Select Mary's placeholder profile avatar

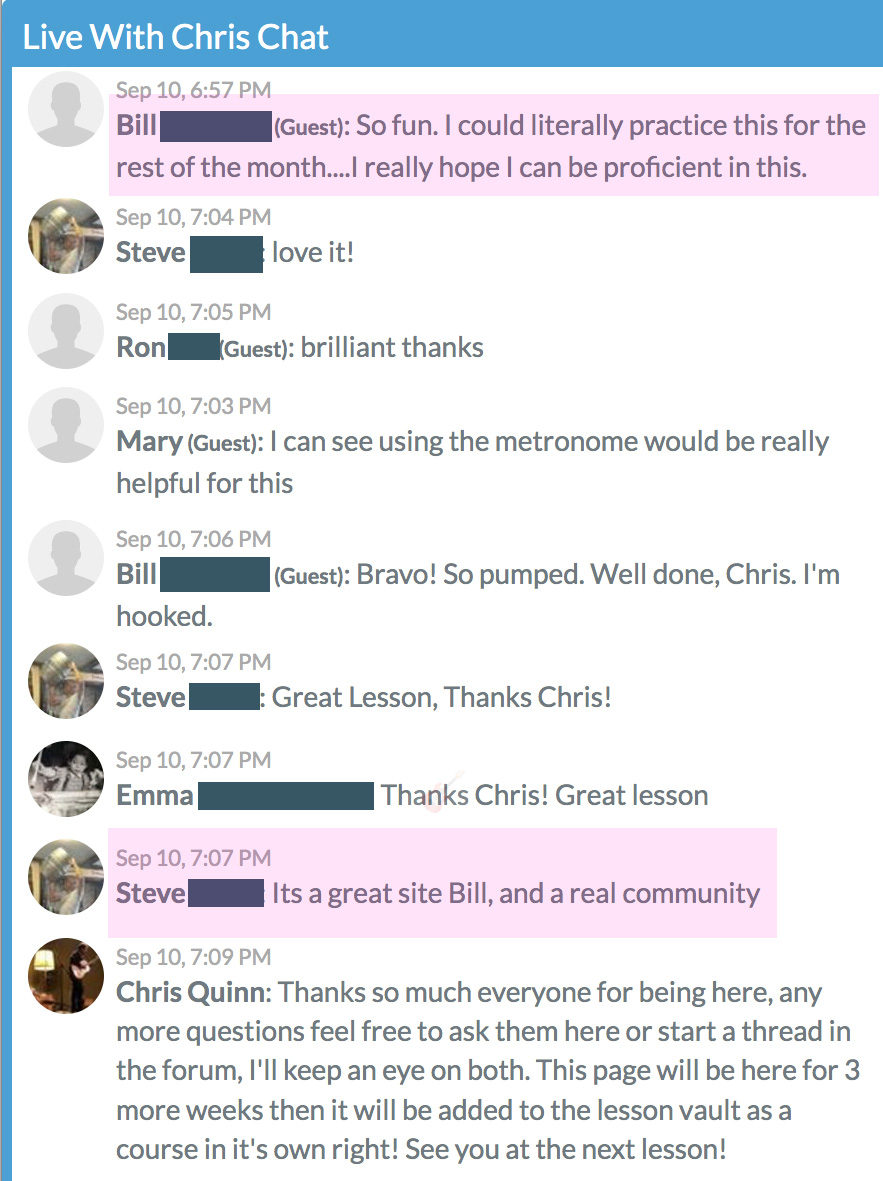click(66, 425)
